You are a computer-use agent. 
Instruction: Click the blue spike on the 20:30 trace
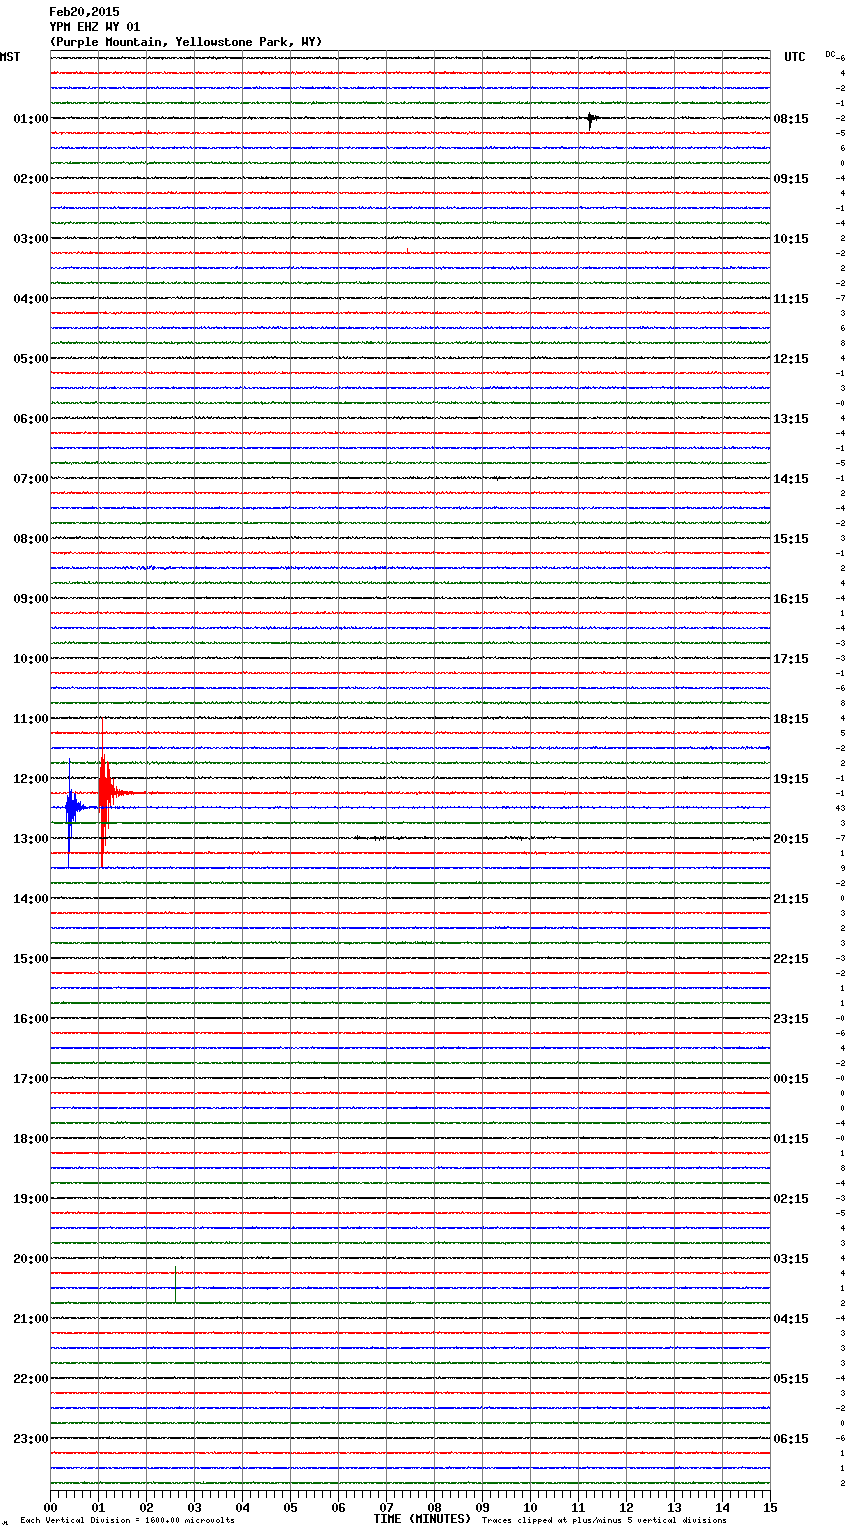[x=176, y=1285]
